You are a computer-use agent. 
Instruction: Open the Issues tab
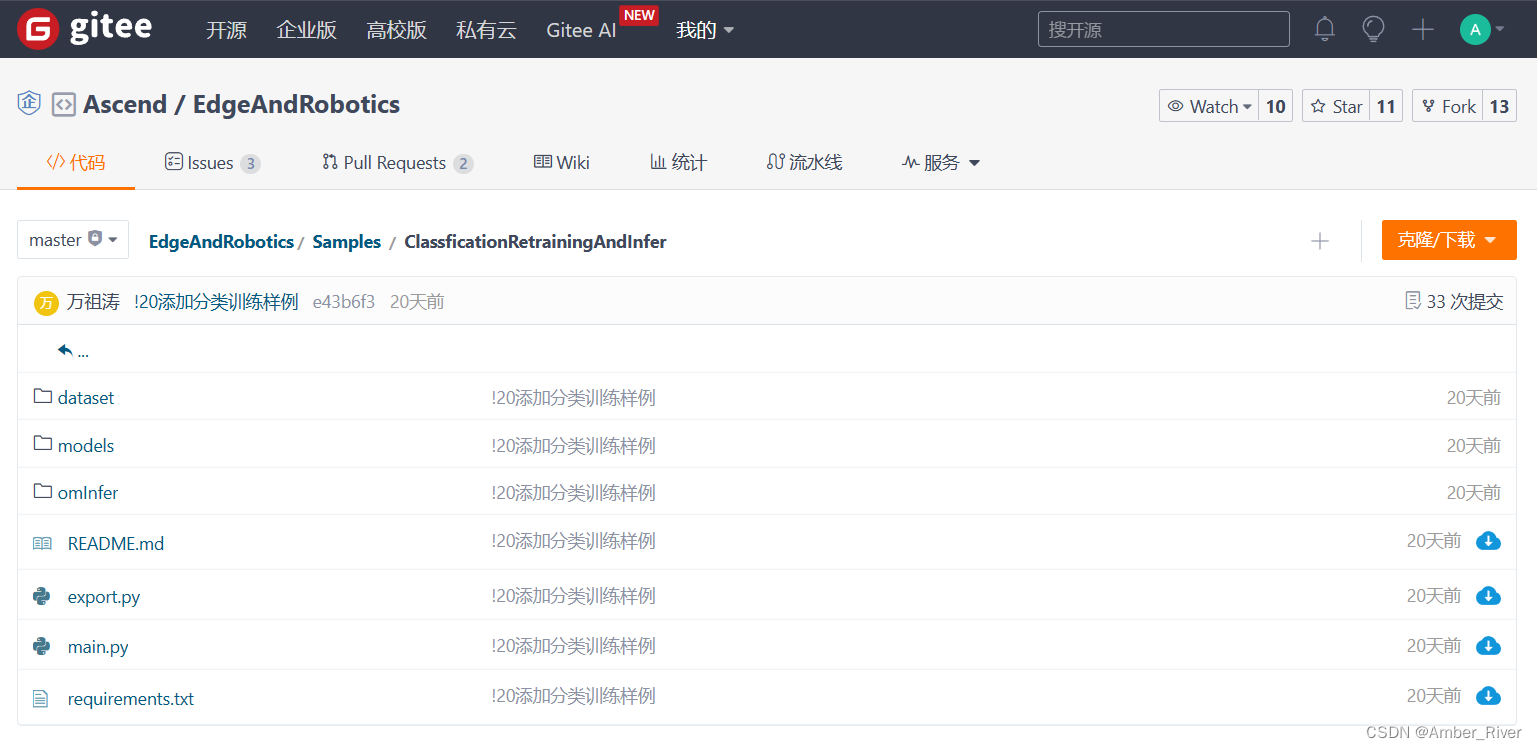[x=212, y=162]
